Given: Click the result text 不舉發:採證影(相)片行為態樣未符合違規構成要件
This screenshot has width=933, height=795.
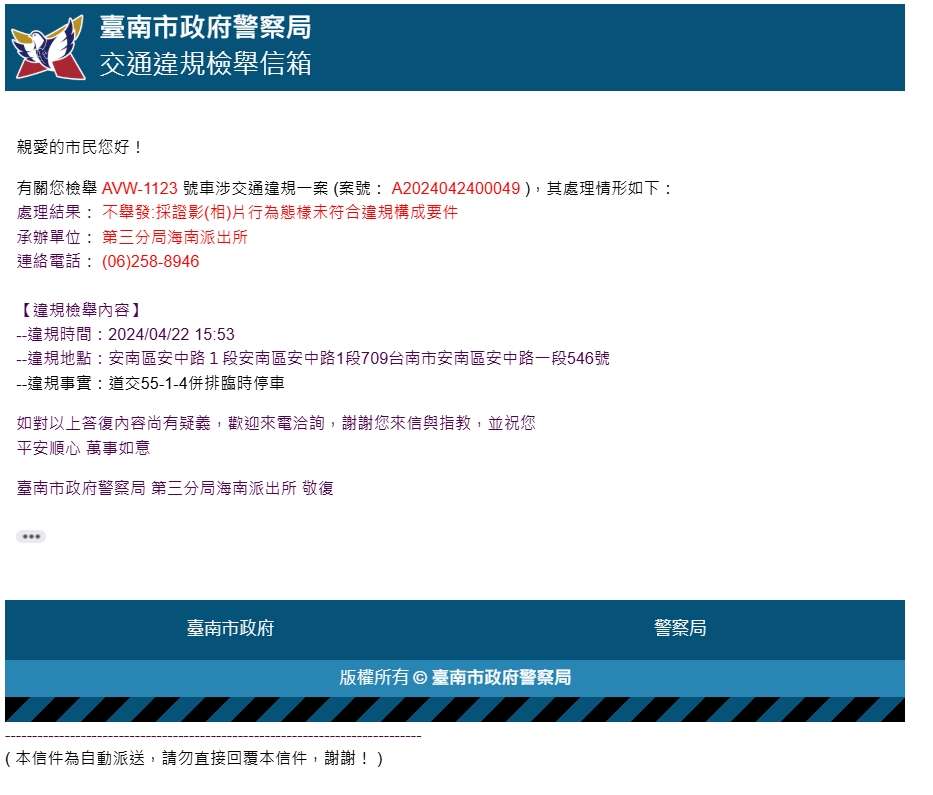Looking at the screenshot, I should (280, 212).
